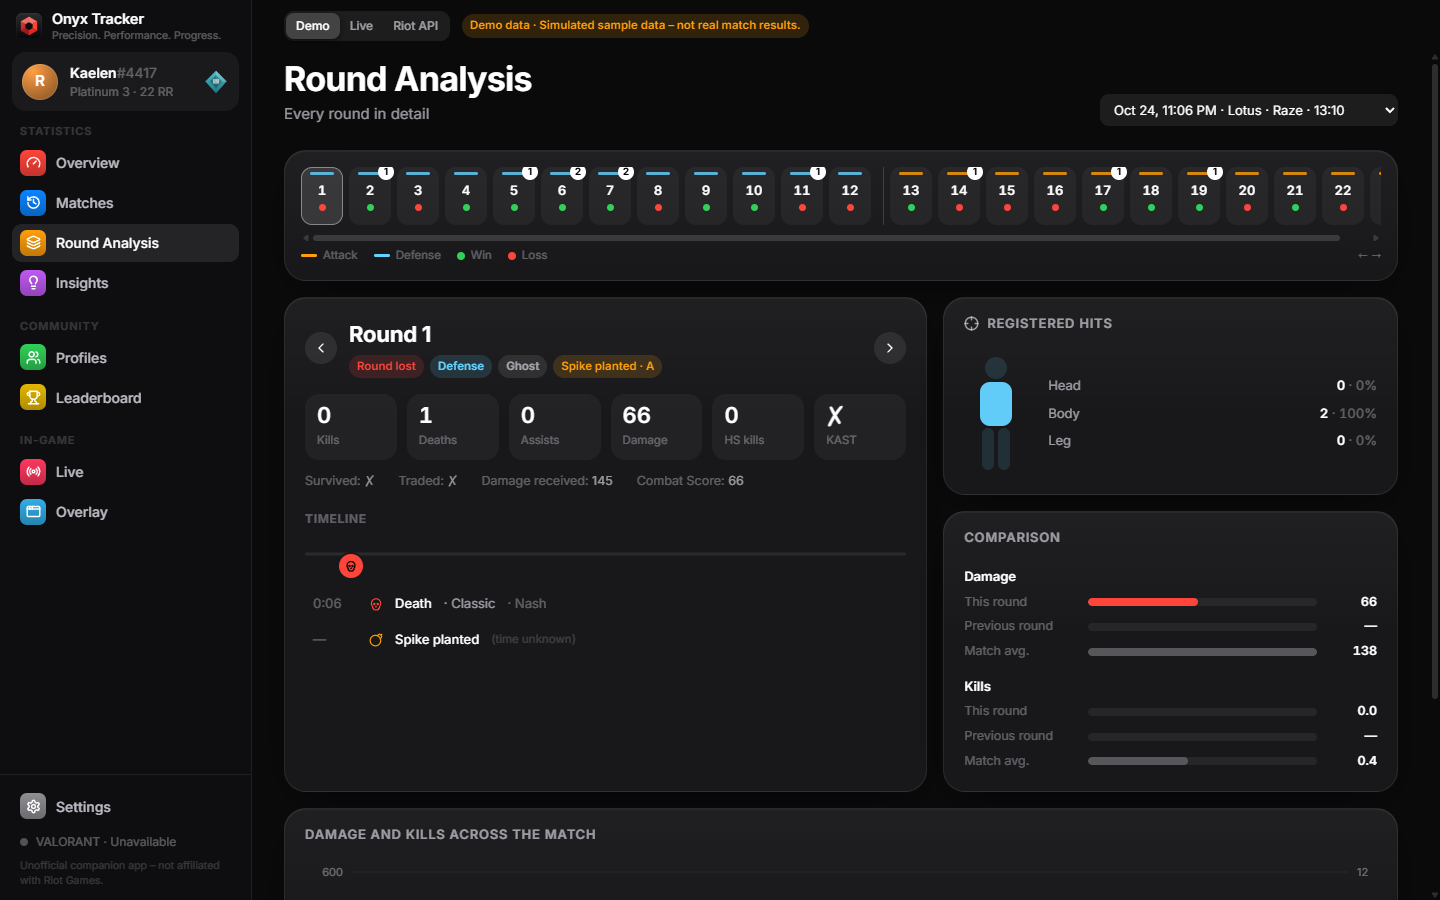
Task: Select round 7 in the round strip
Action: pos(610,196)
